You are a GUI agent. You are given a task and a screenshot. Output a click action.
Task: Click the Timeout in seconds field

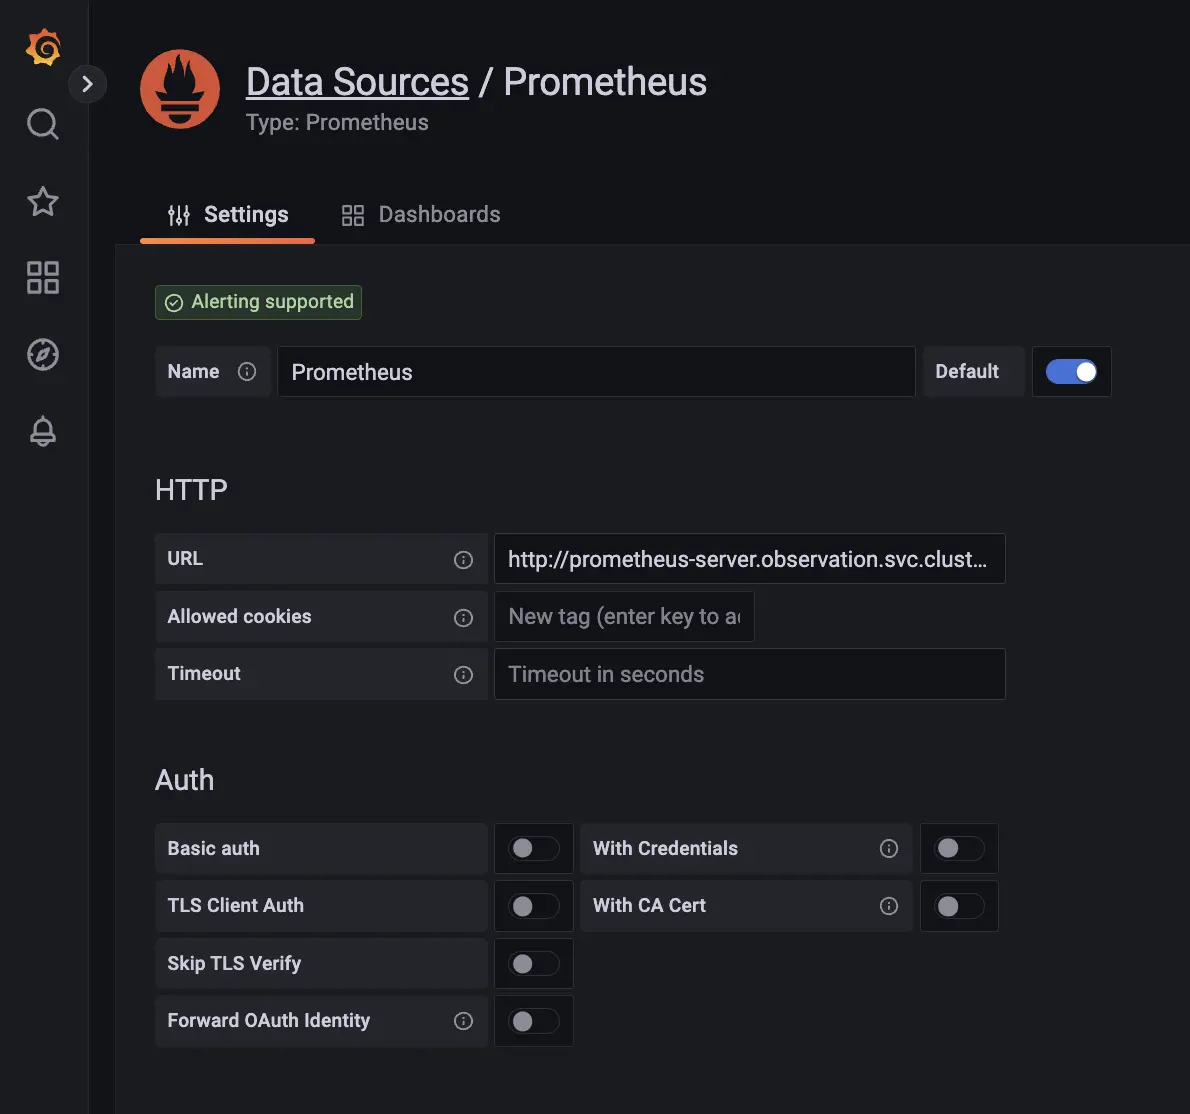coord(749,674)
